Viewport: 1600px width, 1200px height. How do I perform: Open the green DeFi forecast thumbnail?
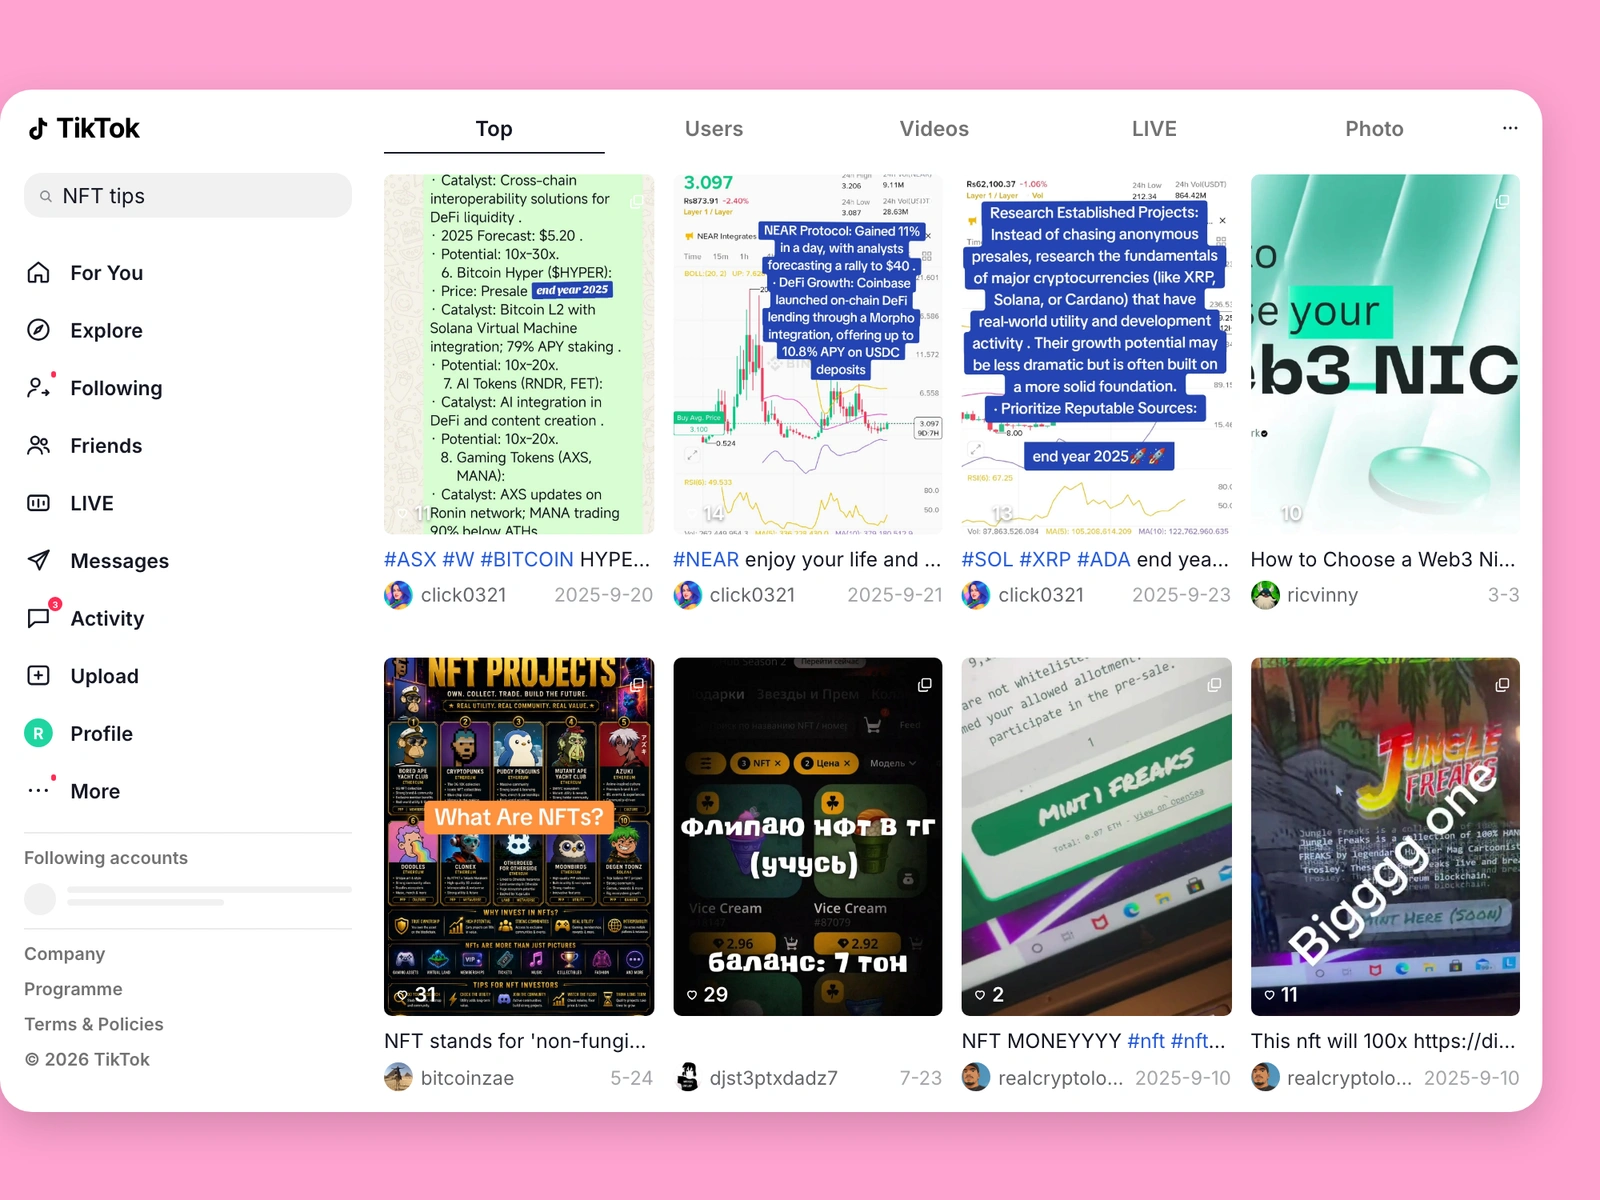click(519, 355)
